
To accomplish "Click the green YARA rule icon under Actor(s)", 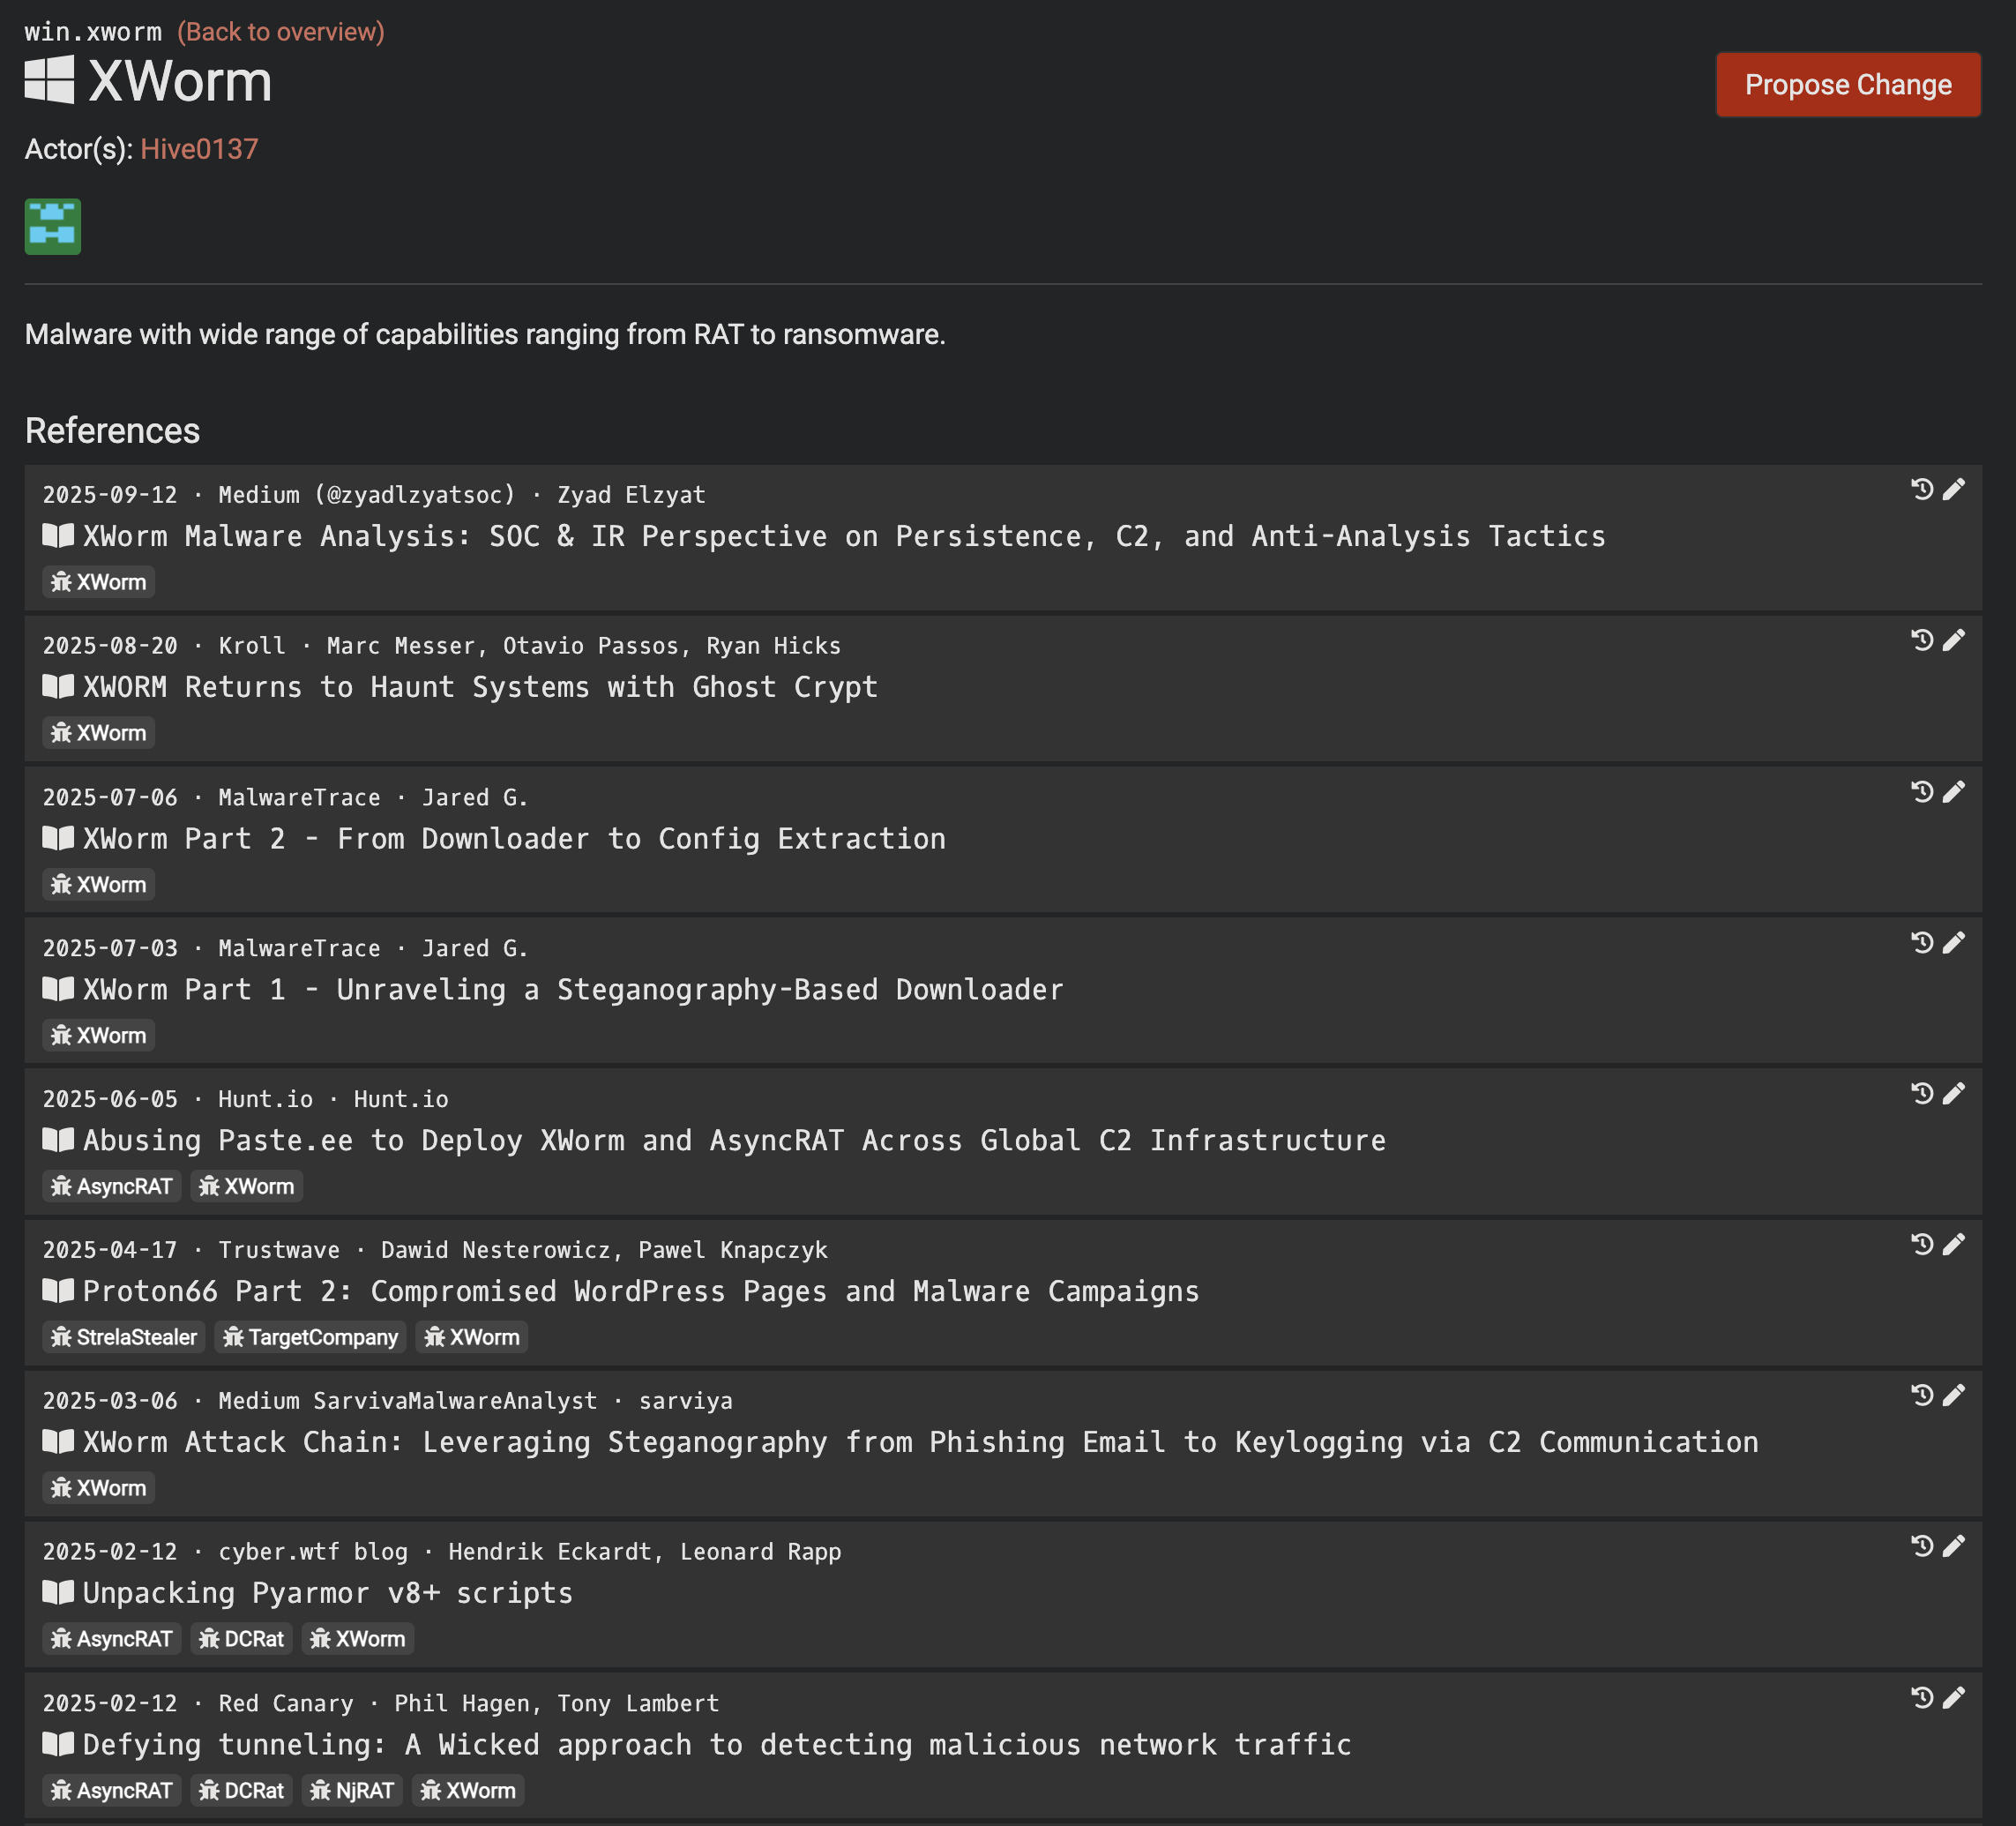I will [52, 227].
